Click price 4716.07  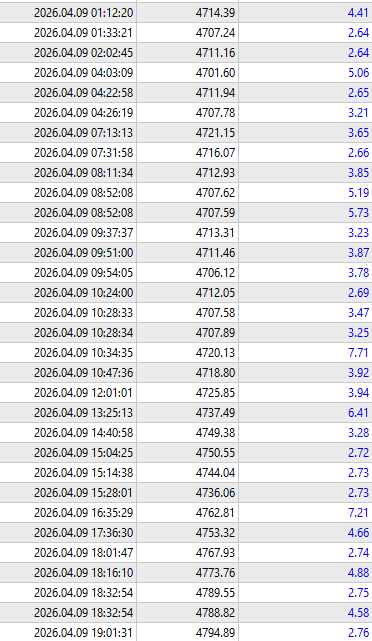pyautogui.click(x=215, y=153)
